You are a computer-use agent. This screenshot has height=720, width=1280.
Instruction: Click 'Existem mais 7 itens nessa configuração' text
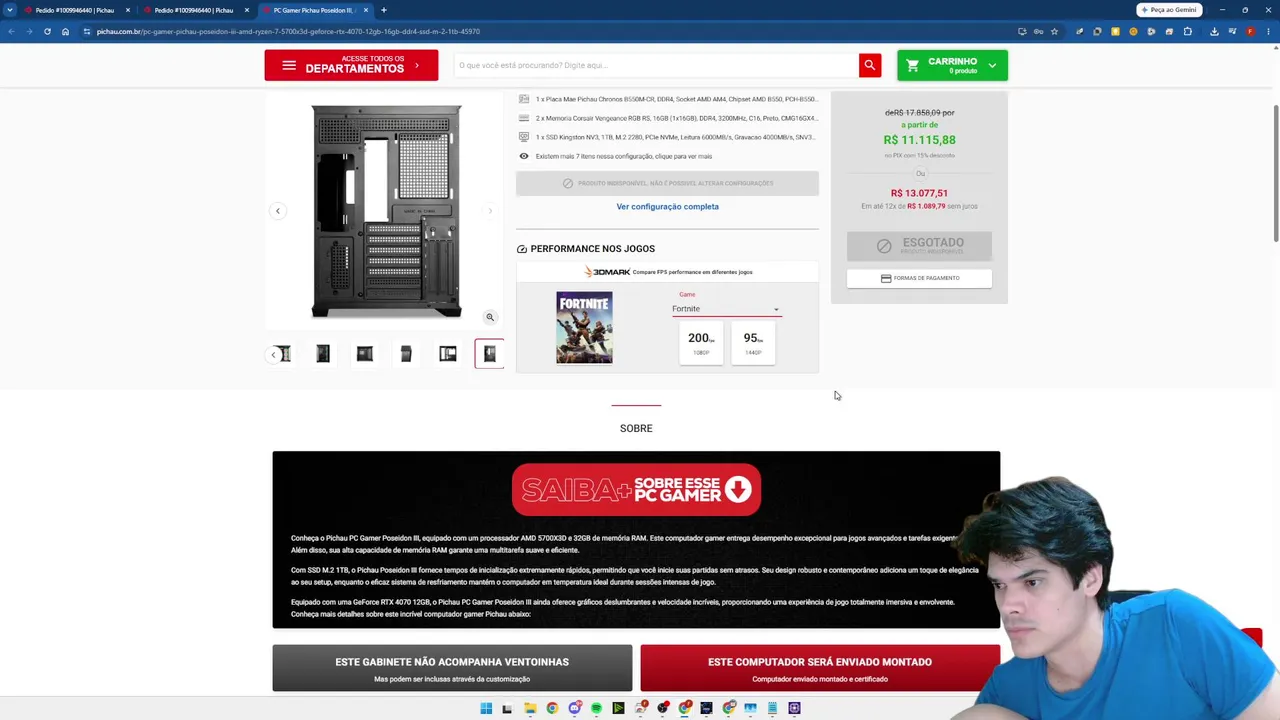coord(624,156)
